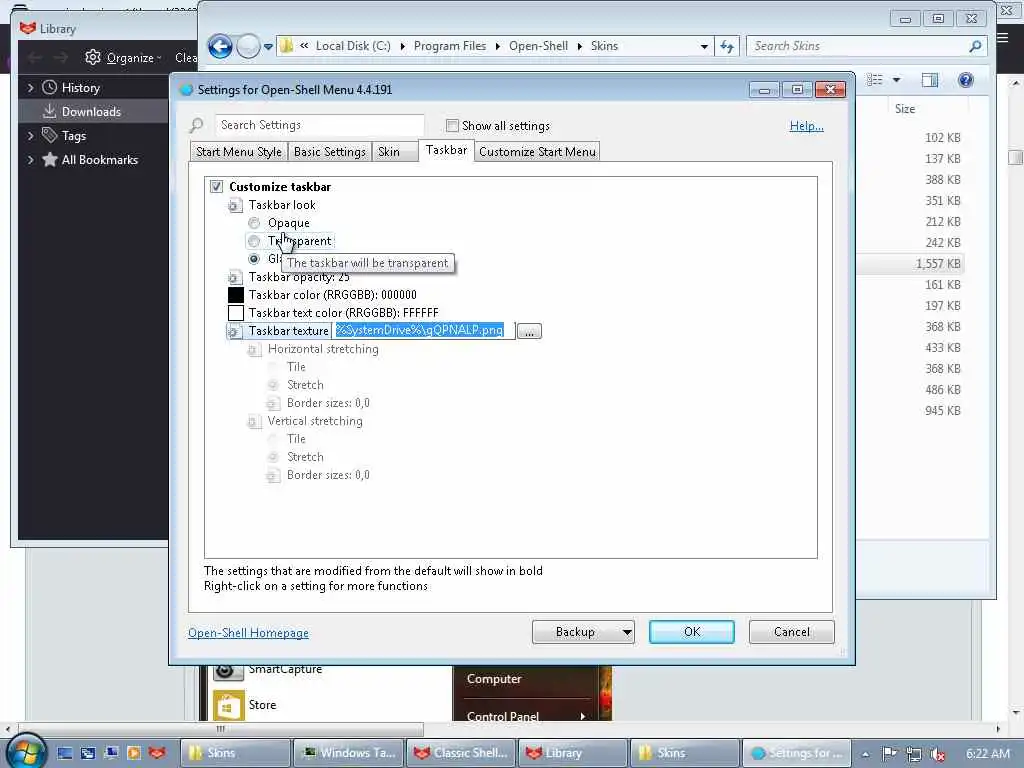Click the Store icon in start menu
Image resolution: width=1024 pixels, height=768 pixels.
pyautogui.click(x=229, y=705)
